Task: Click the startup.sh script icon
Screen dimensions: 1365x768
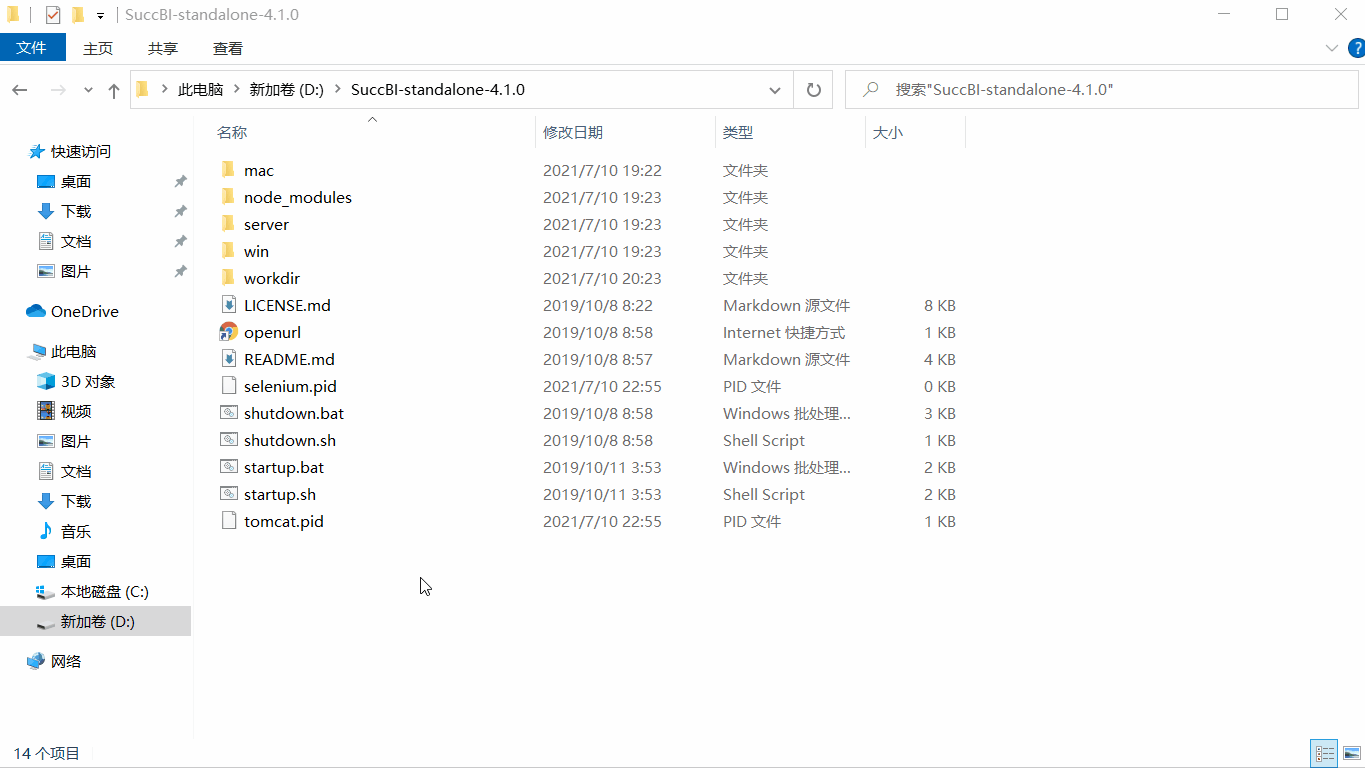Action: coord(228,494)
